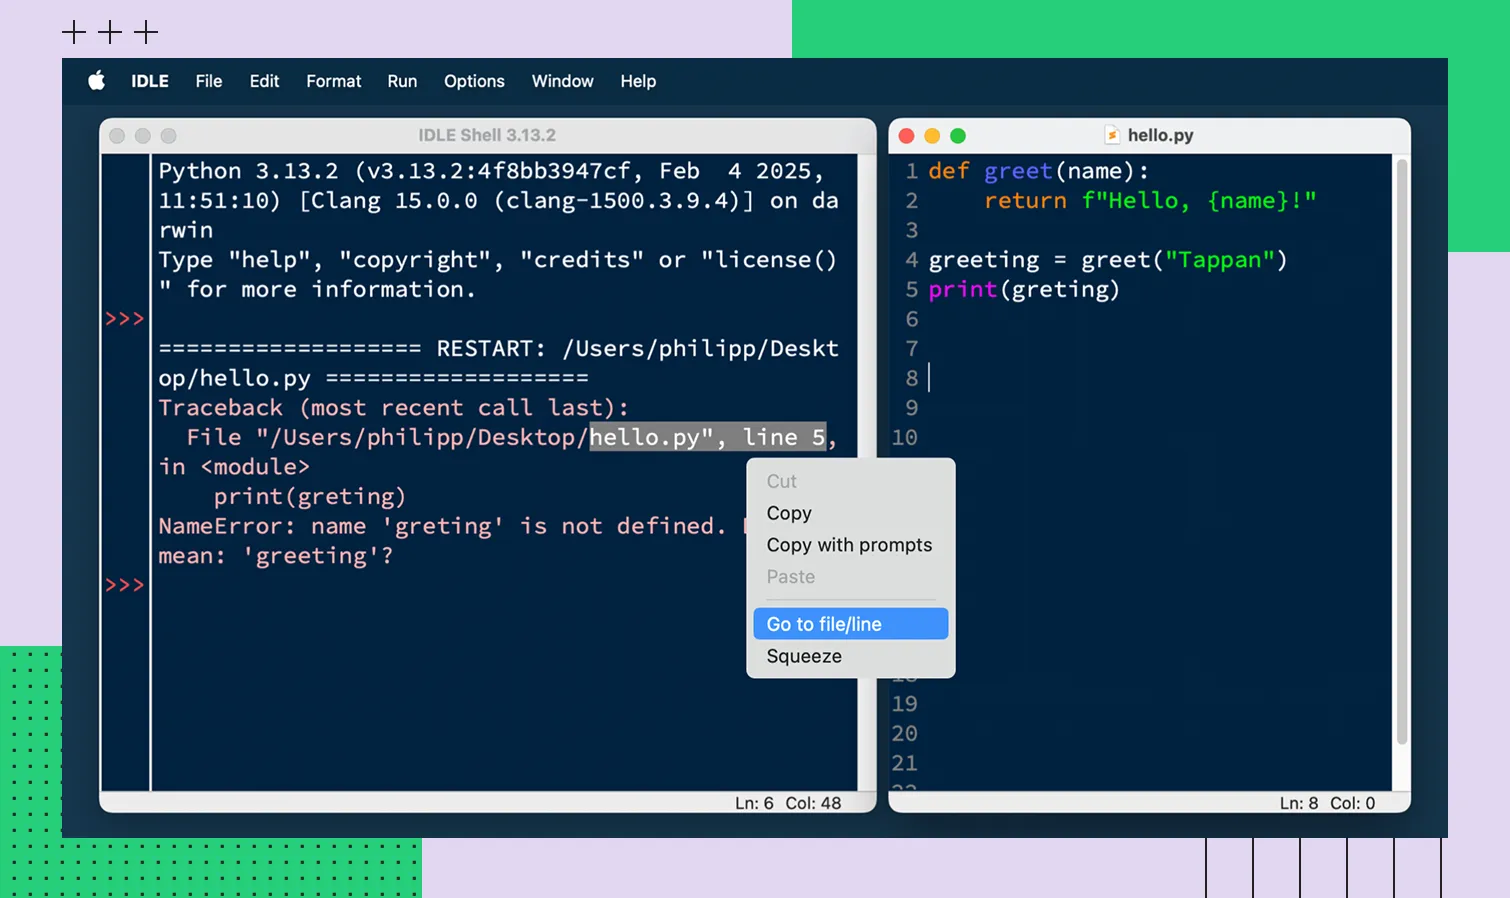The height and width of the screenshot is (898, 1510).
Task: Click the last >>> prompt in shell
Action: coord(125,585)
